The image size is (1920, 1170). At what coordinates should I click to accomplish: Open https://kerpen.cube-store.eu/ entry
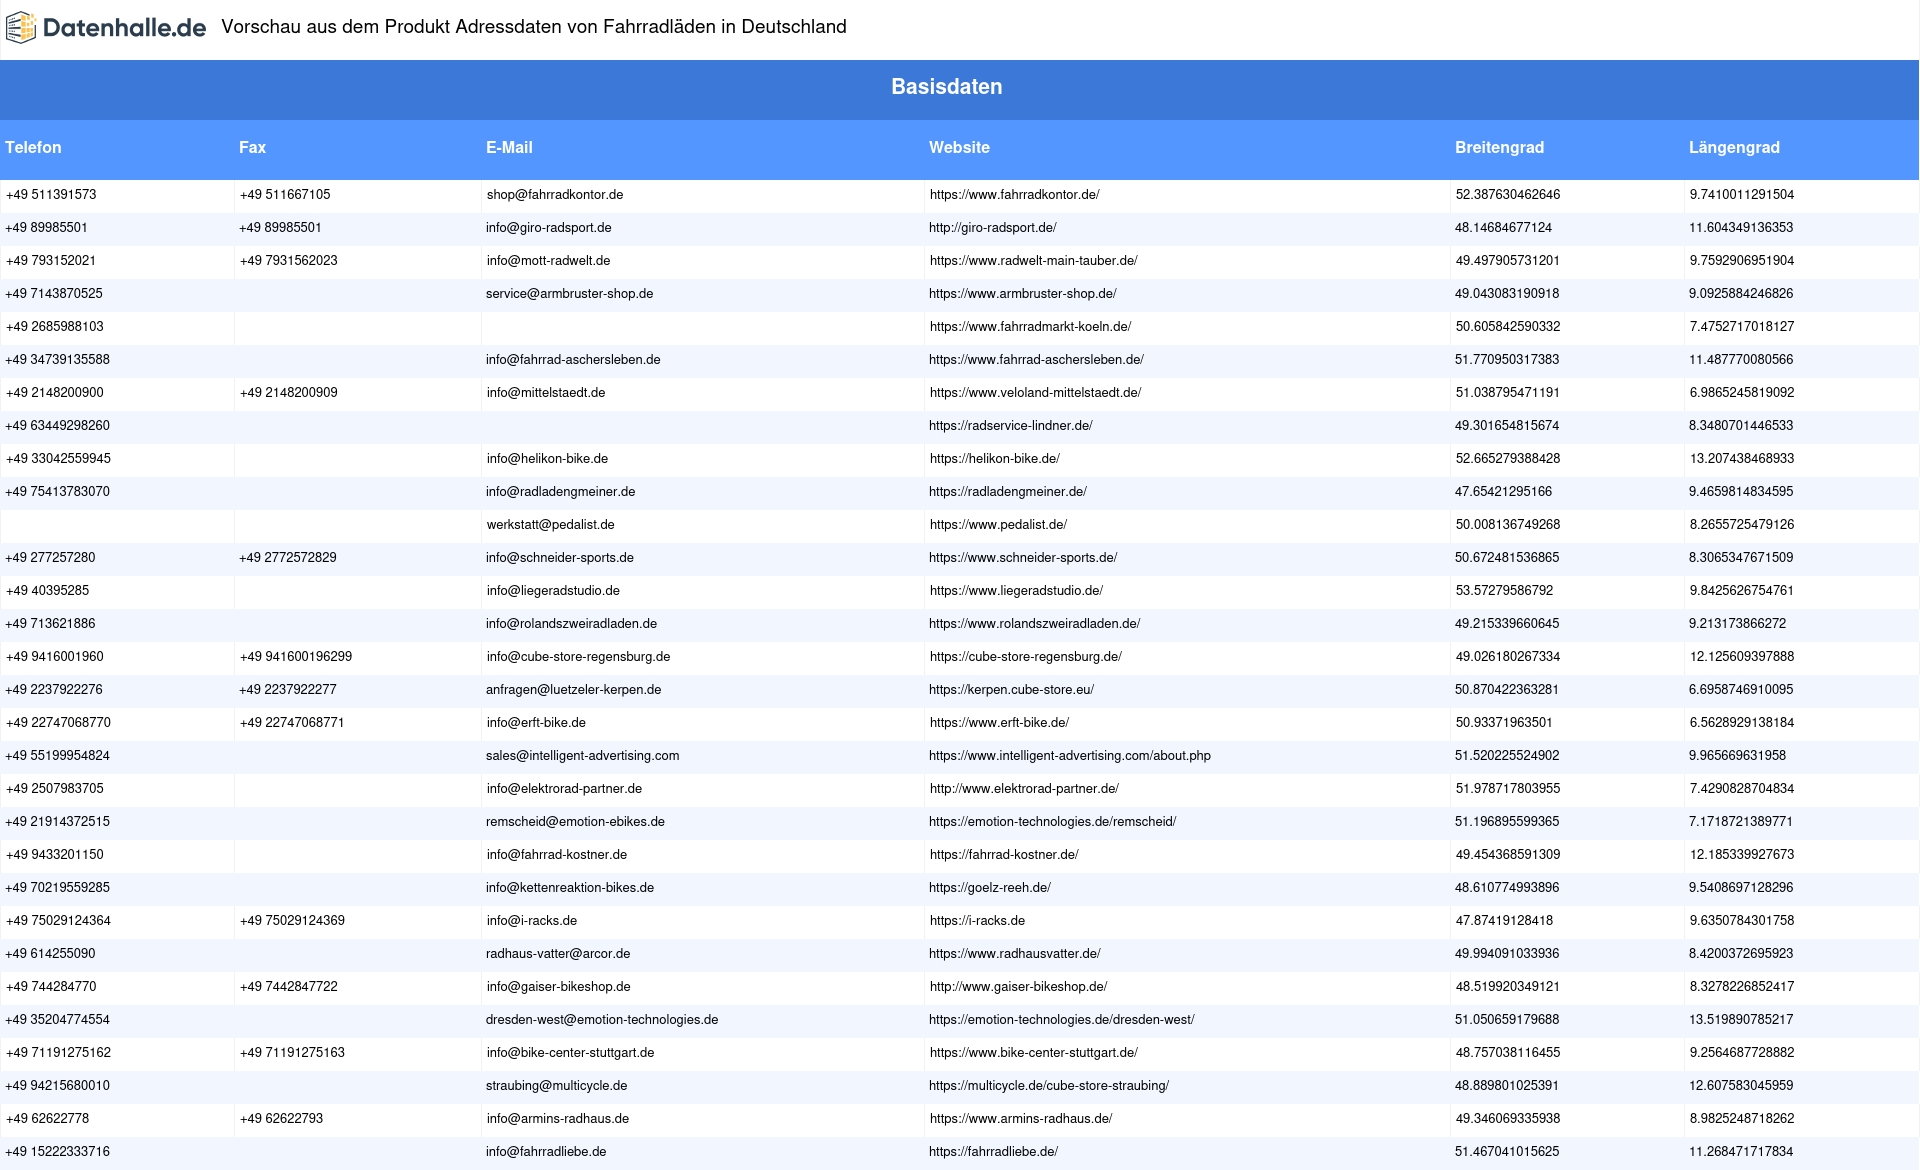click(1012, 690)
